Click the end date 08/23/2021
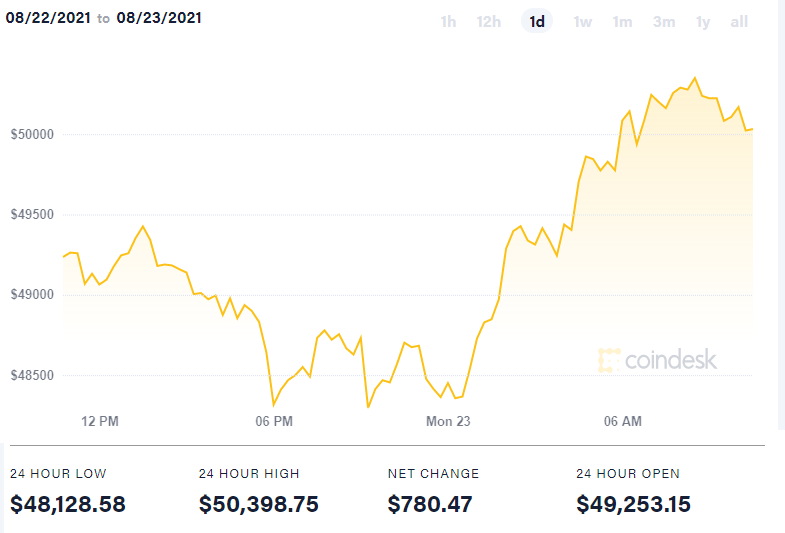The width and height of the screenshot is (785, 533). [x=162, y=19]
